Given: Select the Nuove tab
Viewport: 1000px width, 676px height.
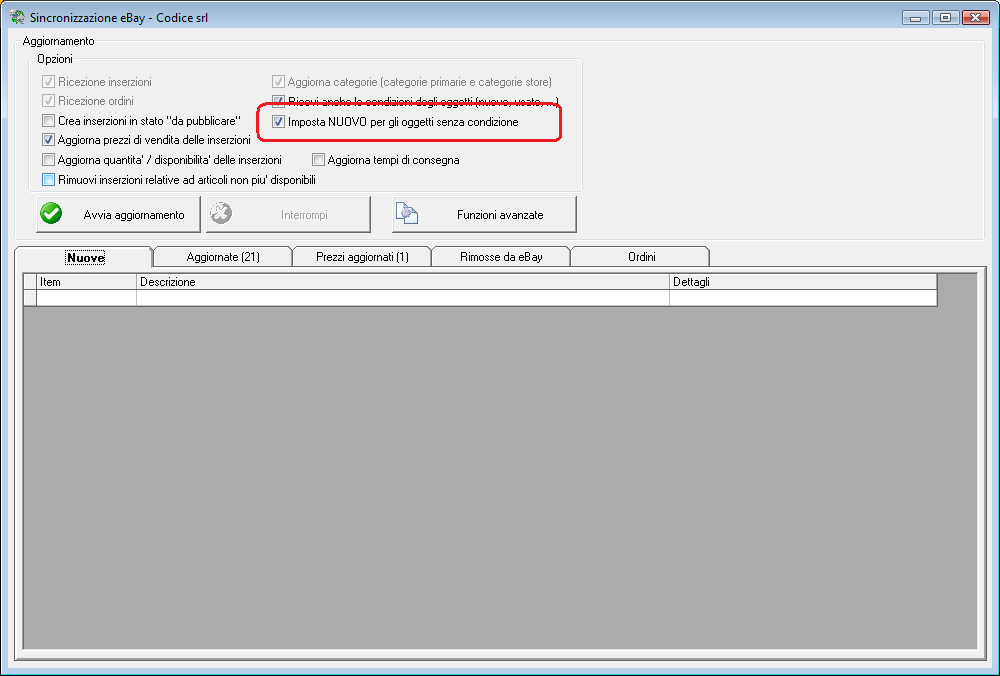Looking at the screenshot, I should (84, 257).
